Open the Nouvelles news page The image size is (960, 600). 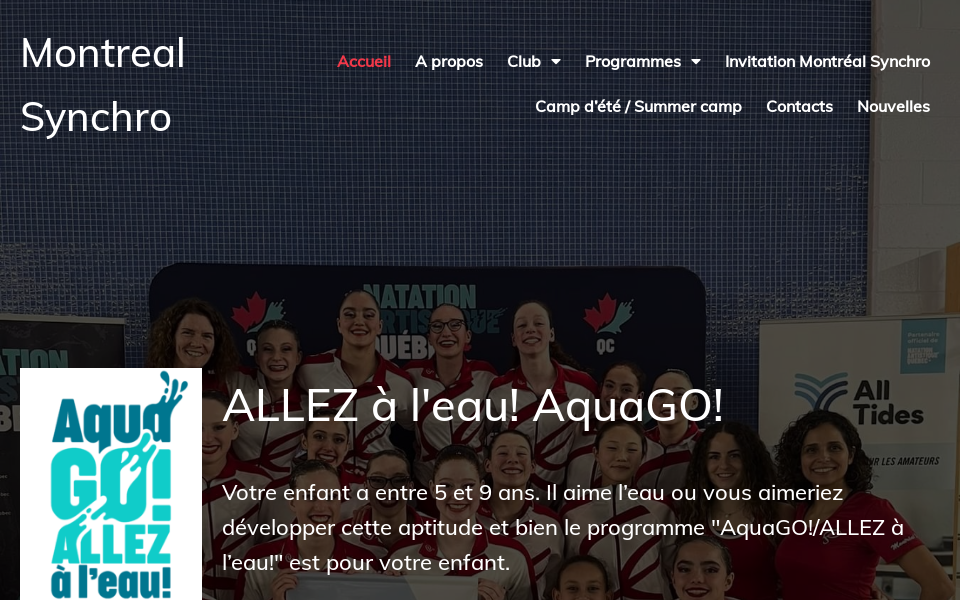click(893, 107)
